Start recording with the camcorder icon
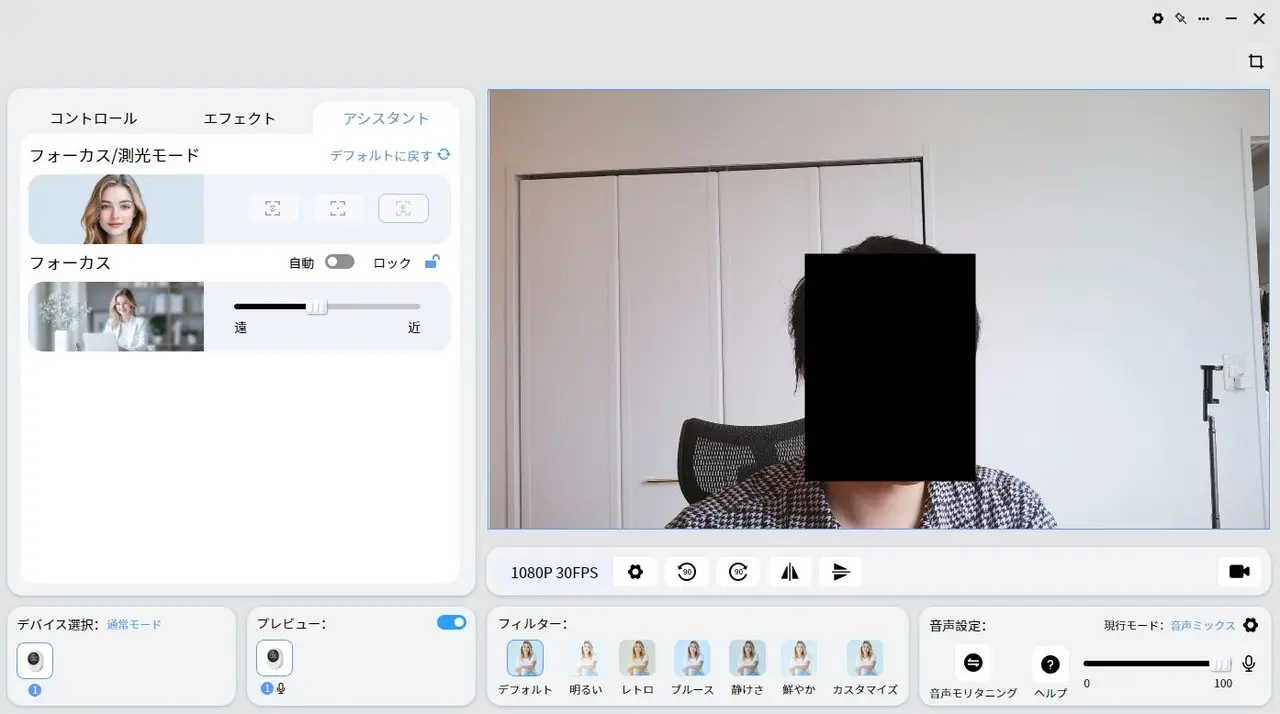 pos(1239,571)
